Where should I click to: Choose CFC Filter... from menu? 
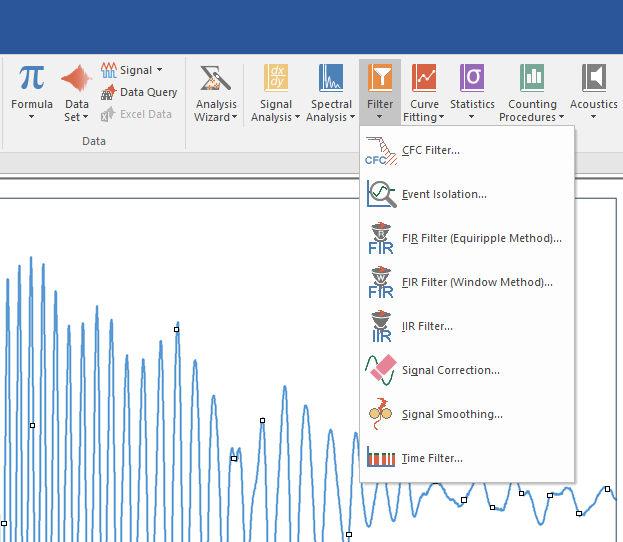pyautogui.click(x=467, y=151)
